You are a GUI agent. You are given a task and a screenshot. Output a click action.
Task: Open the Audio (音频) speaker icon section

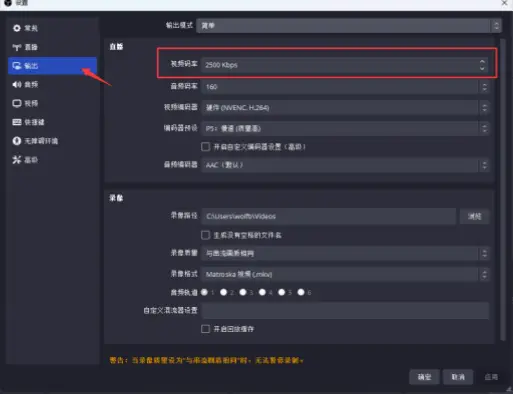coord(17,84)
